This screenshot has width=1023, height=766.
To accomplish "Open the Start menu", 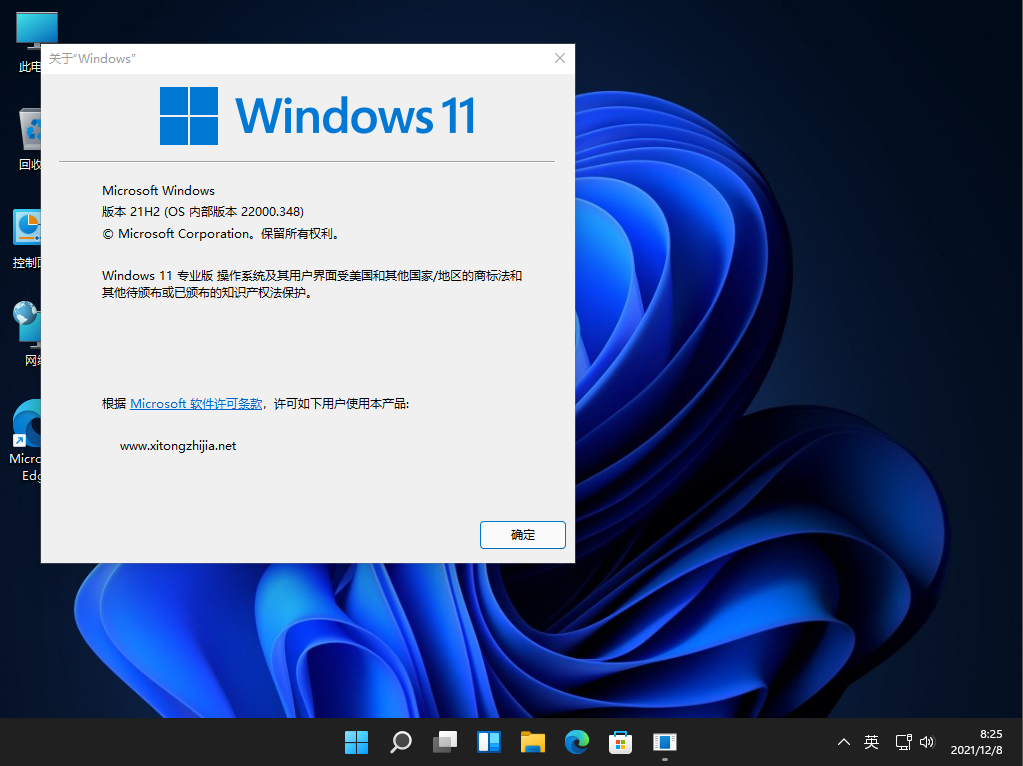I will coord(356,742).
